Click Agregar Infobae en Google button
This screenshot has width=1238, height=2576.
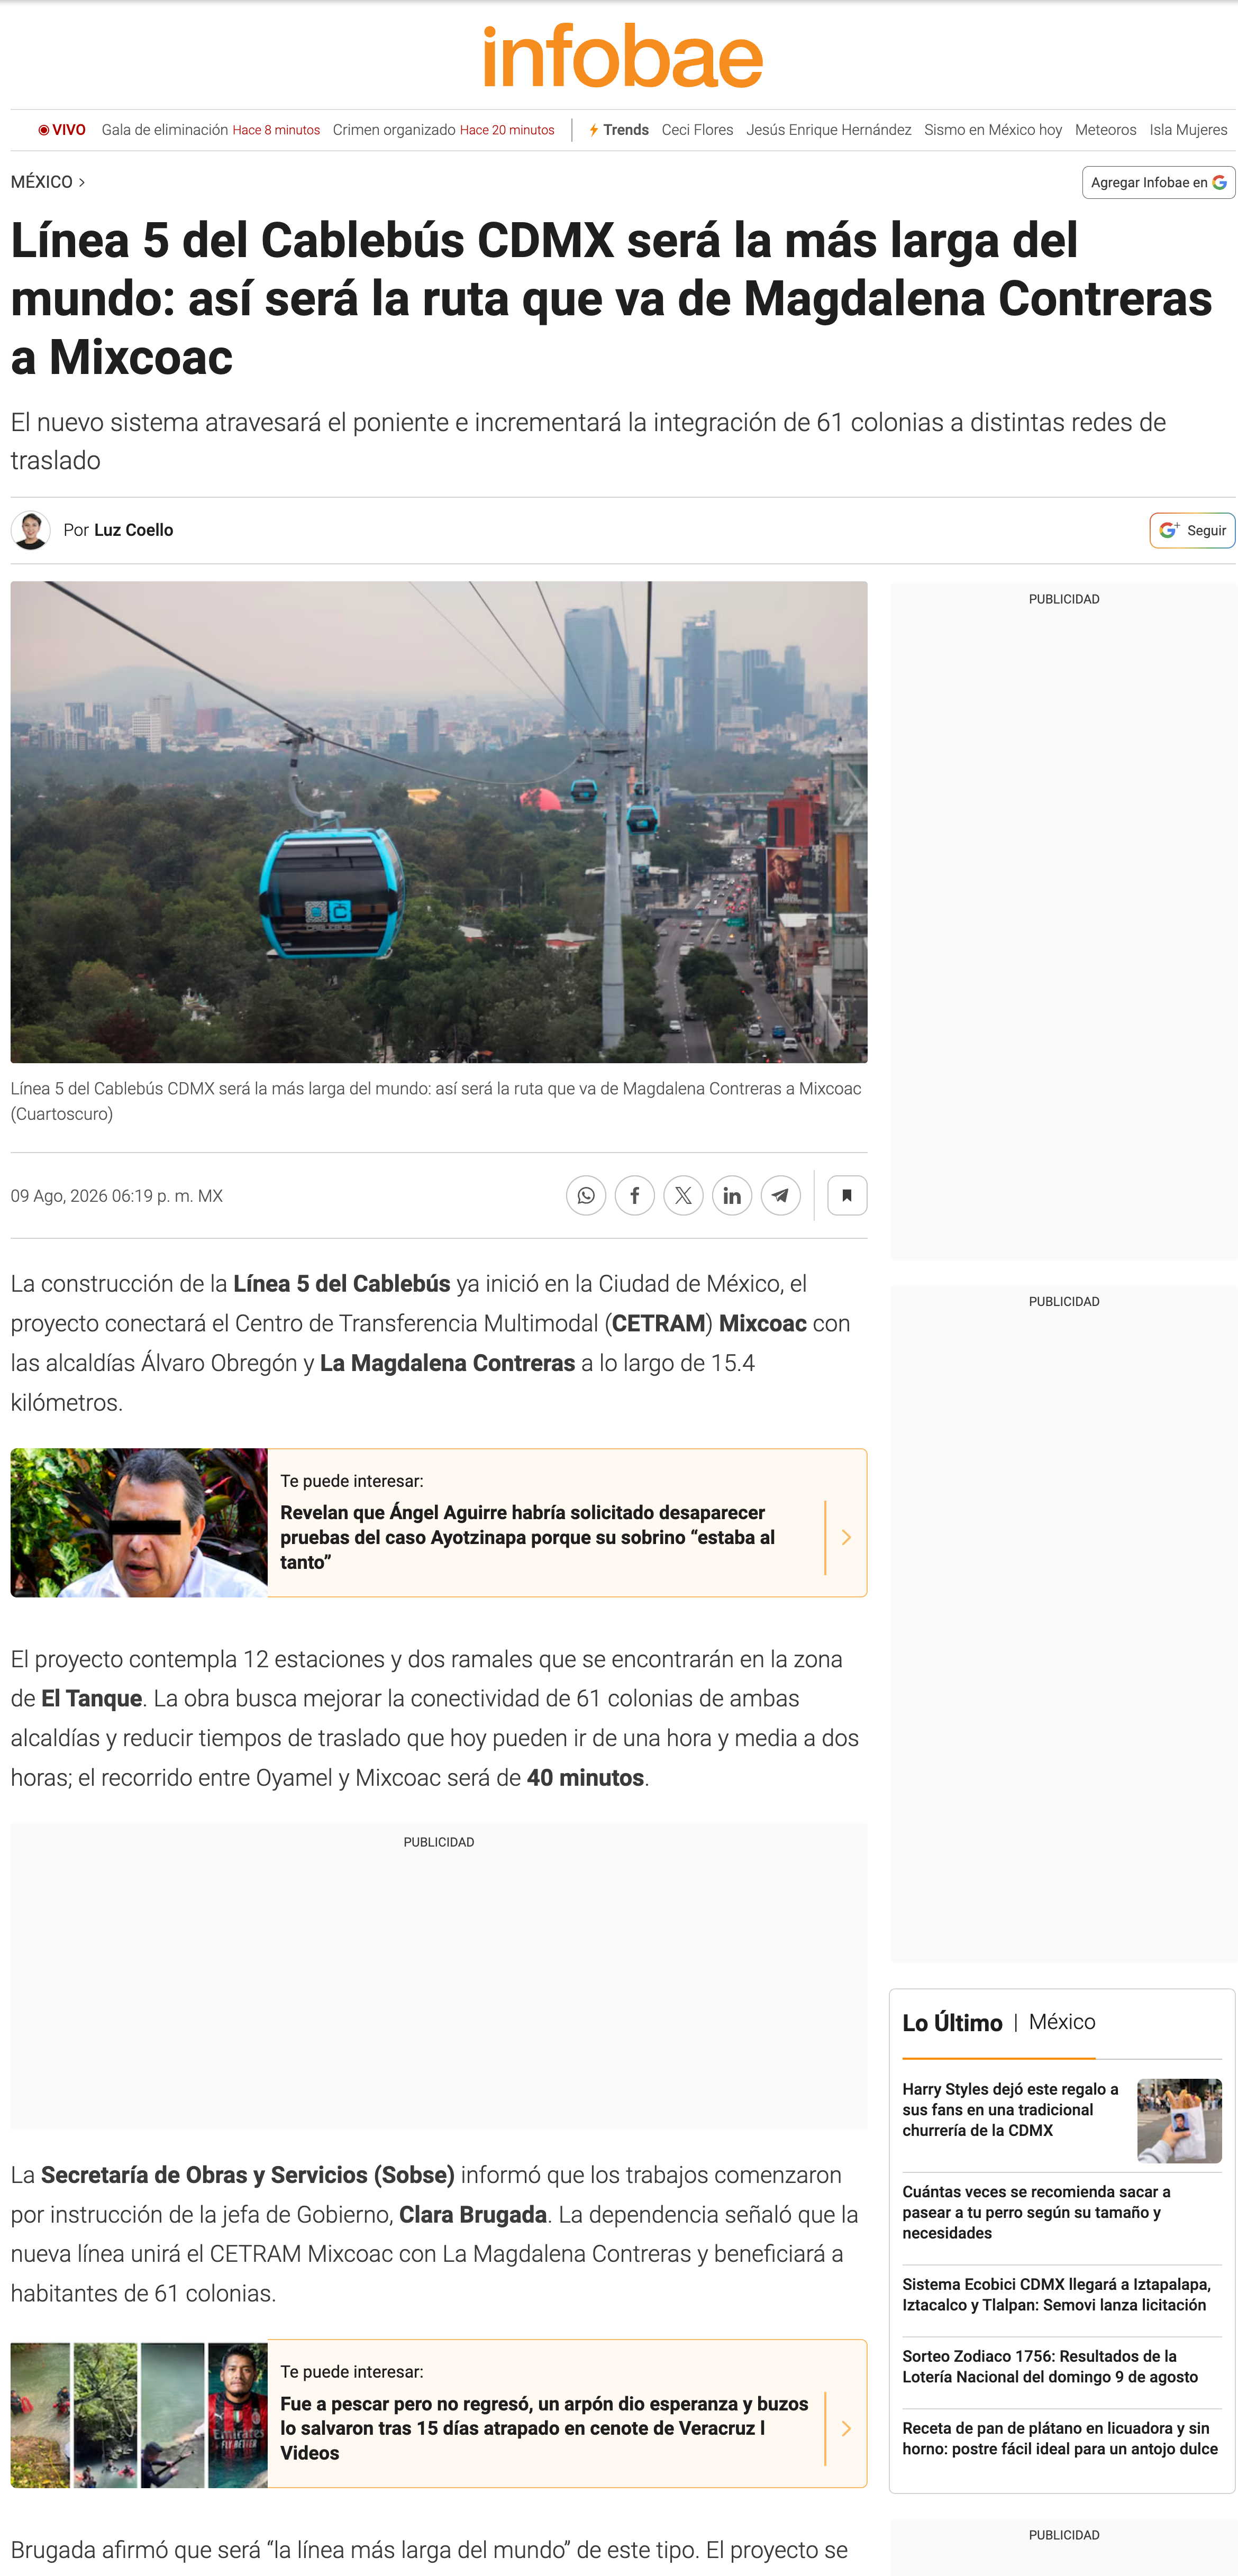coord(1158,182)
